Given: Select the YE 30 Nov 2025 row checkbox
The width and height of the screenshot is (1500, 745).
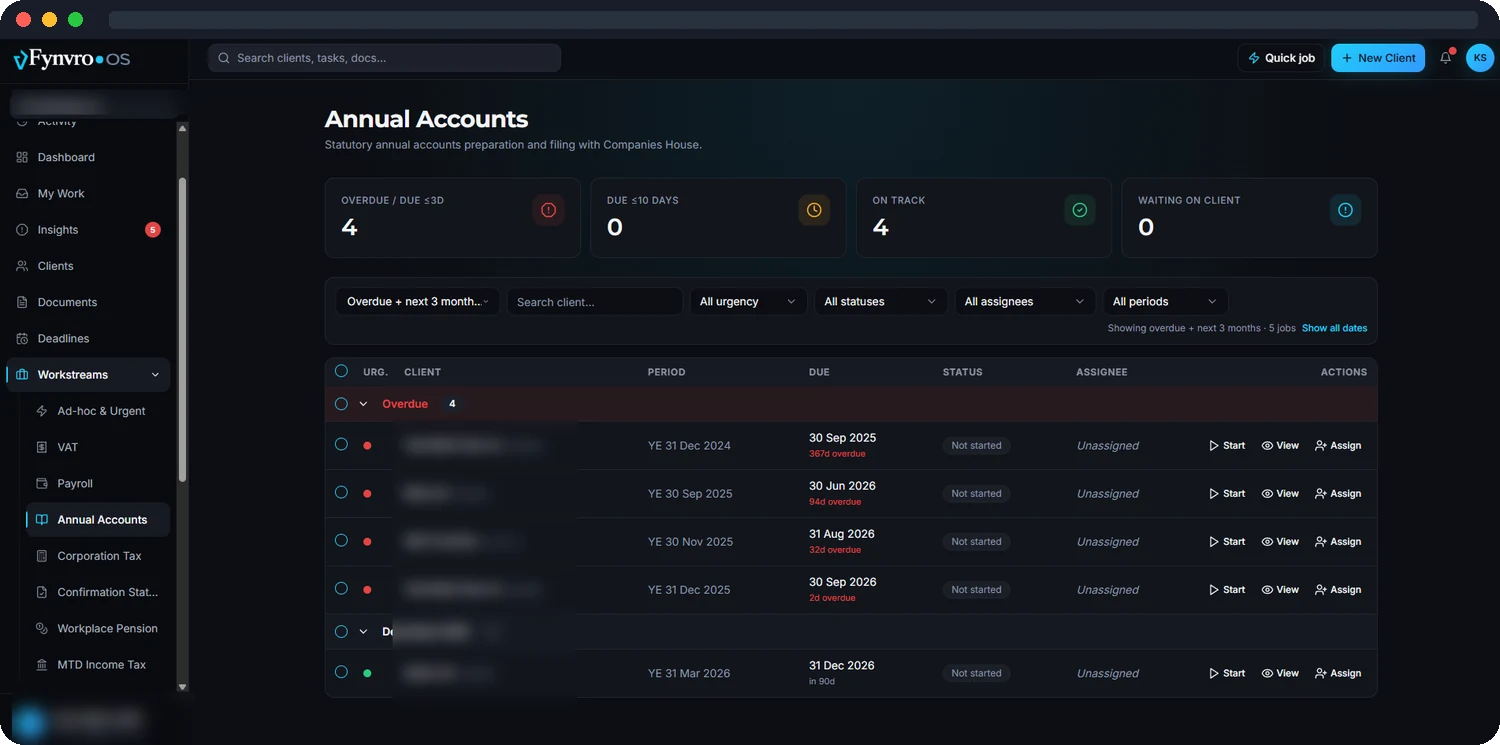Looking at the screenshot, I should (341, 540).
